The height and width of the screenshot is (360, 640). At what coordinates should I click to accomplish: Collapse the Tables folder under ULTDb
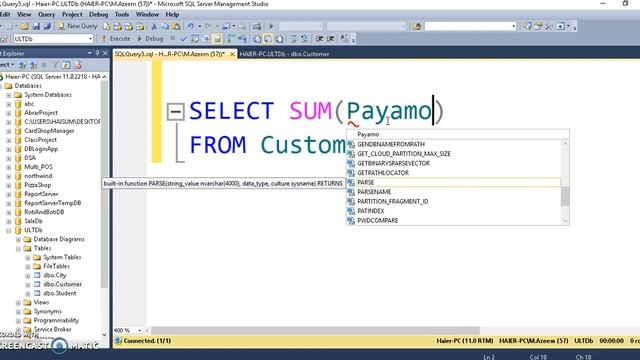click(18, 248)
